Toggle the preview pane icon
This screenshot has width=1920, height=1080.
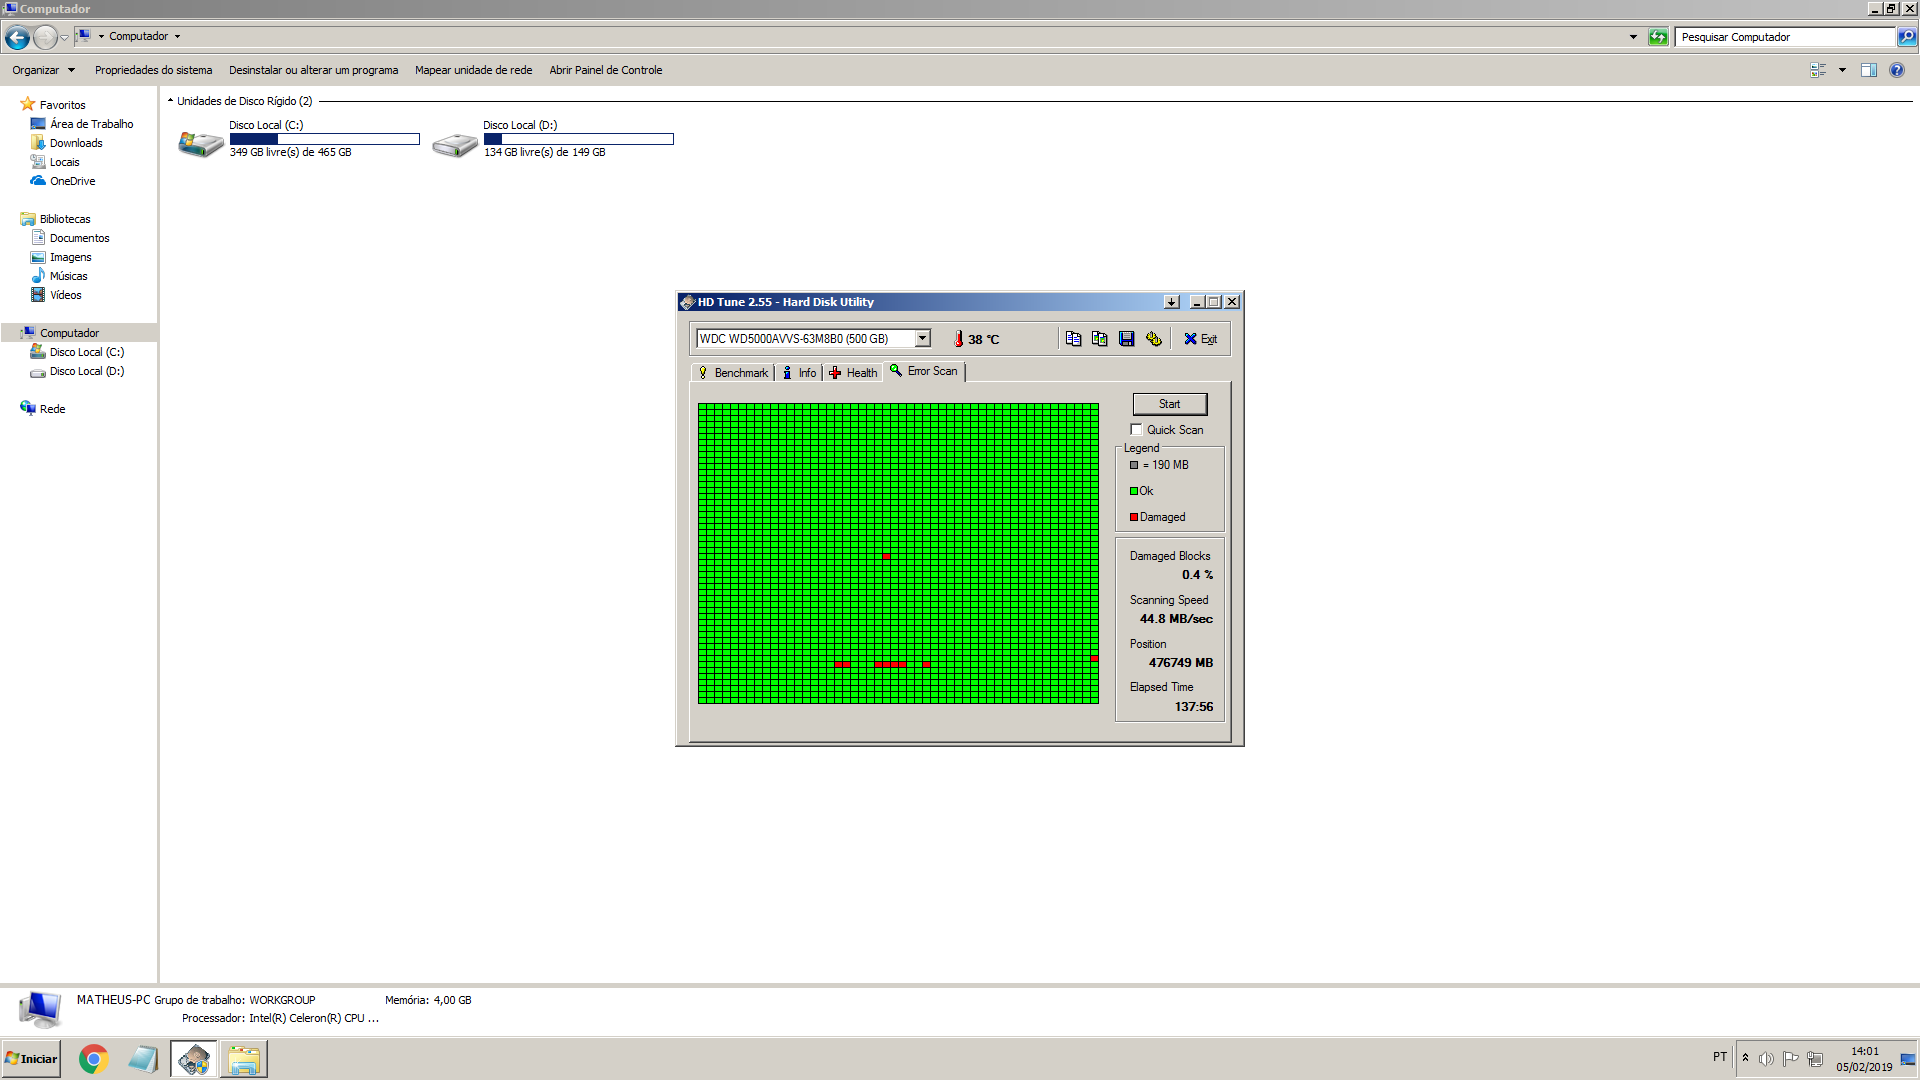[x=1868, y=70]
